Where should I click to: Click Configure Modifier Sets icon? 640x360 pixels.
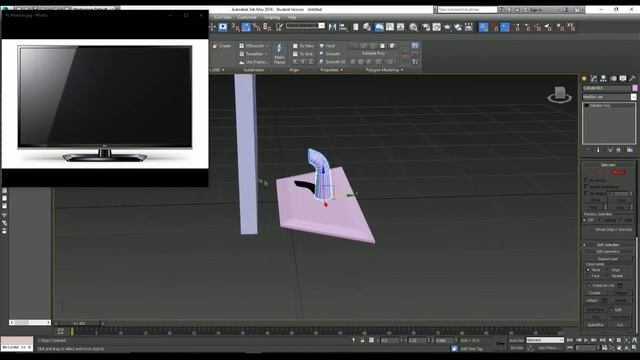point(630,150)
